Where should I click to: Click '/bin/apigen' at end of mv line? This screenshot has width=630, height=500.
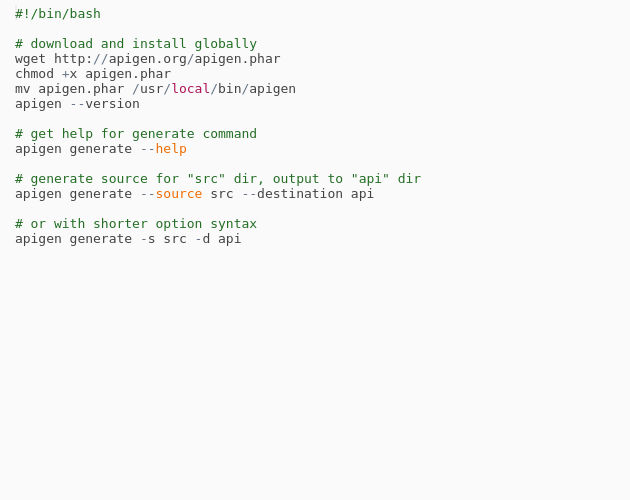coord(253,89)
